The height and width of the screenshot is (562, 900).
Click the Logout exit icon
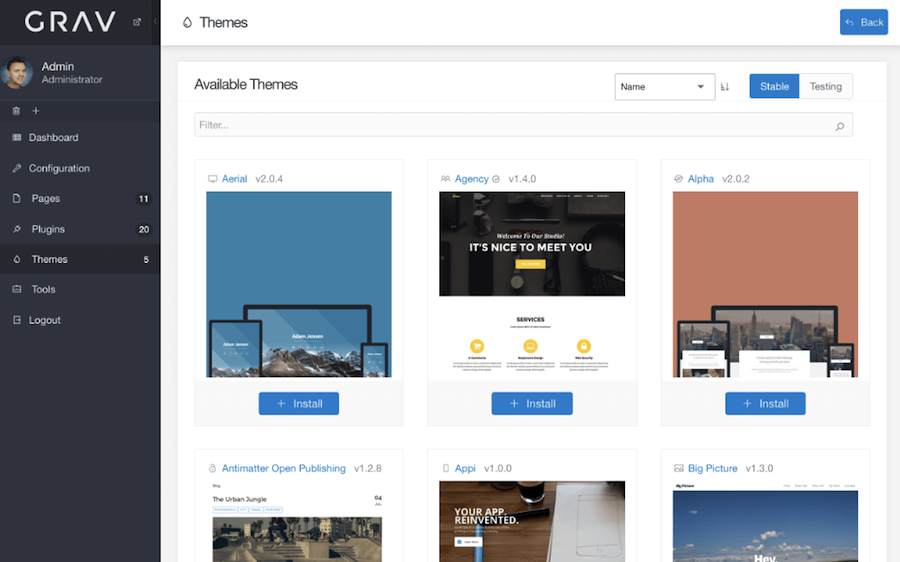[17, 320]
